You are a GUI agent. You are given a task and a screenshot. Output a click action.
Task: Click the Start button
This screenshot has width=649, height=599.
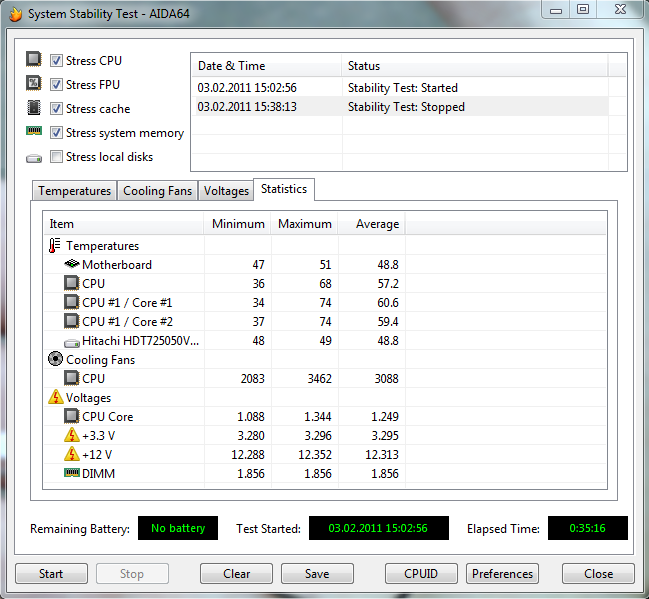click(51, 574)
